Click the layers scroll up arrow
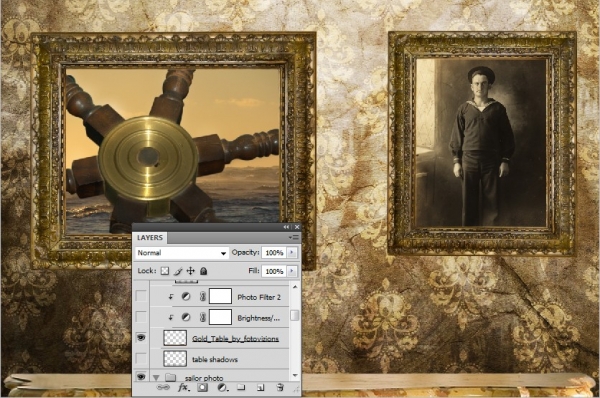This screenshot has width=600, height=398. pyautogui.click(x=295, y=287)
